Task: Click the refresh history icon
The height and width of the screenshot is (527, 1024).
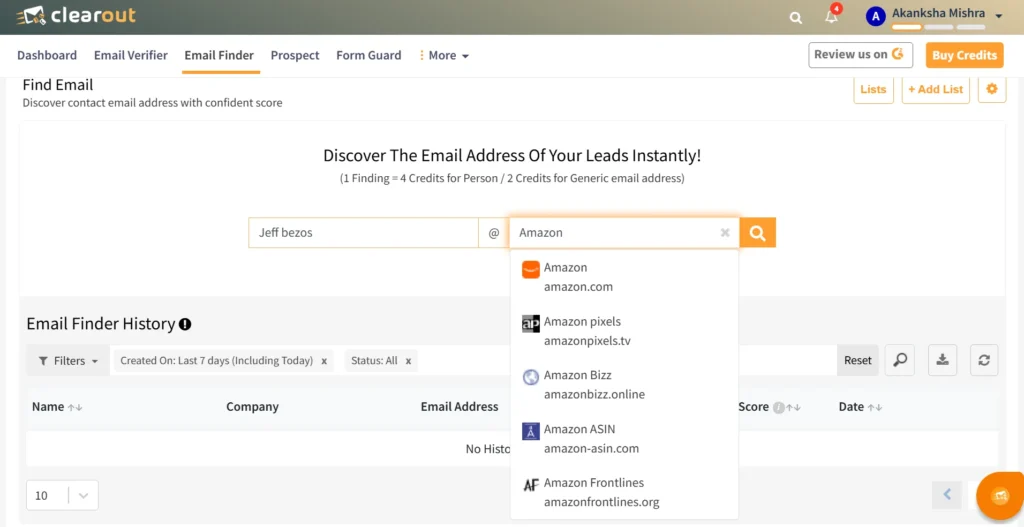Action: click(x=984, y=360)
